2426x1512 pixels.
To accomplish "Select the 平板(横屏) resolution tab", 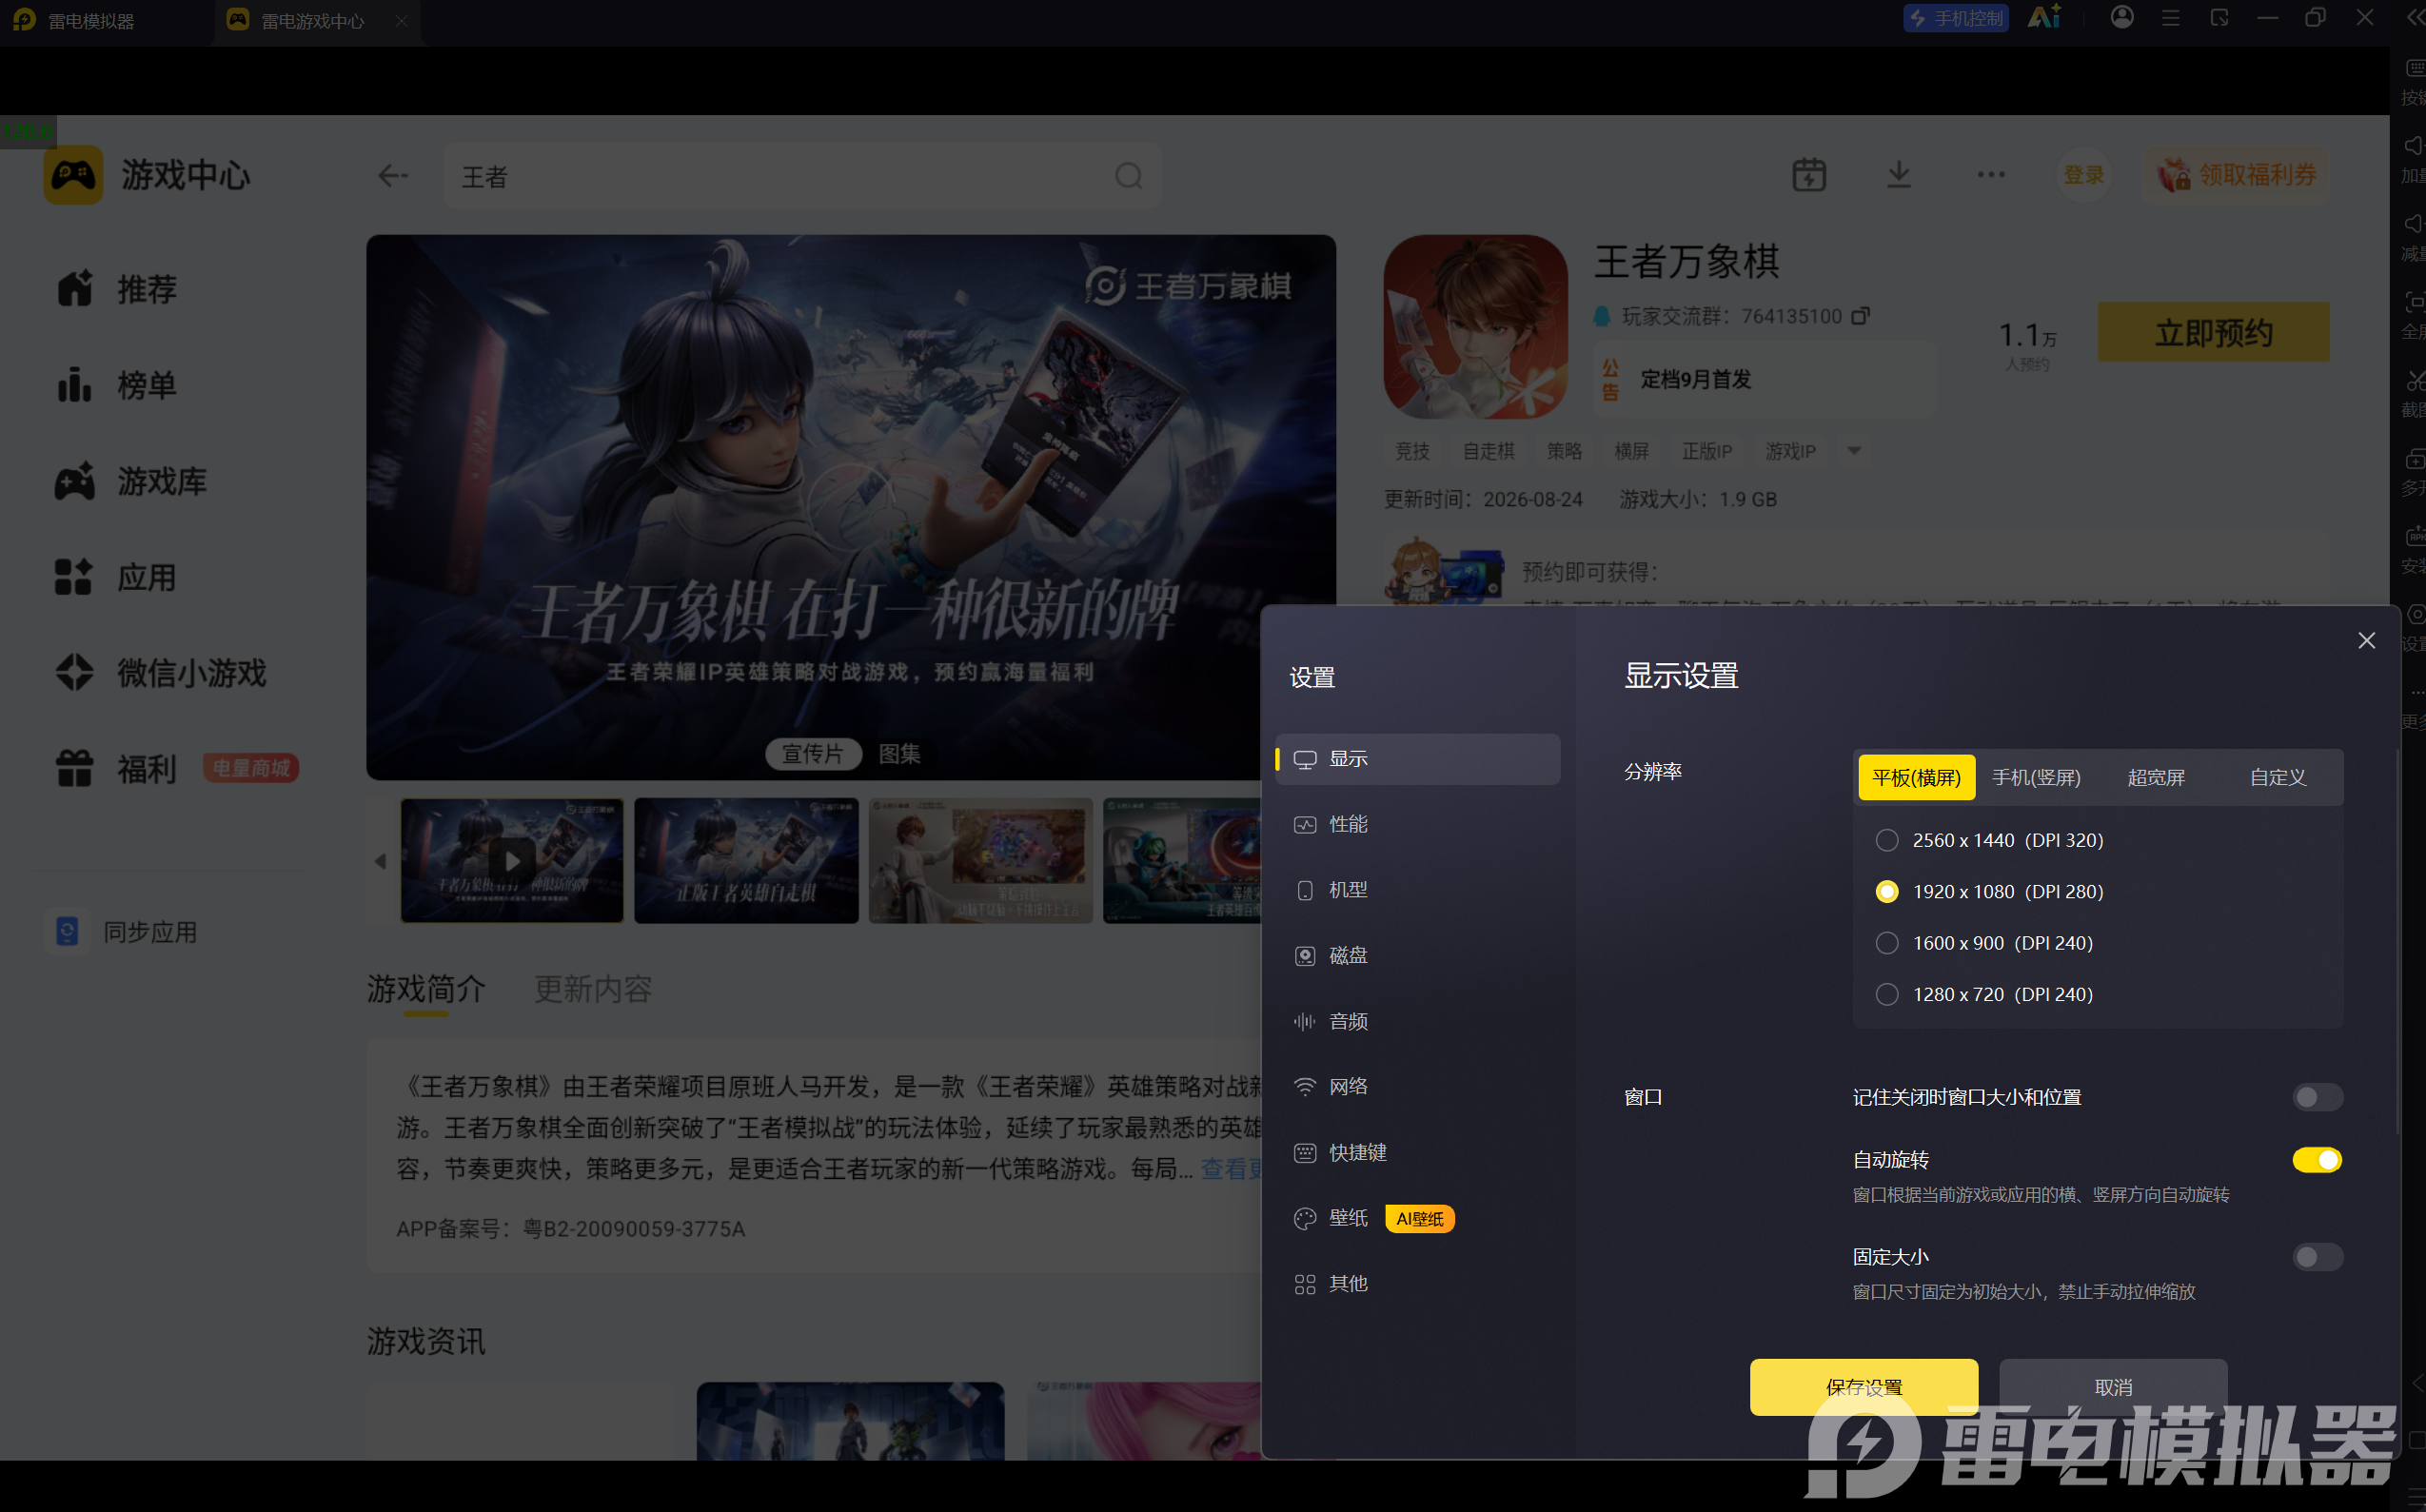I will [1916, 777].
